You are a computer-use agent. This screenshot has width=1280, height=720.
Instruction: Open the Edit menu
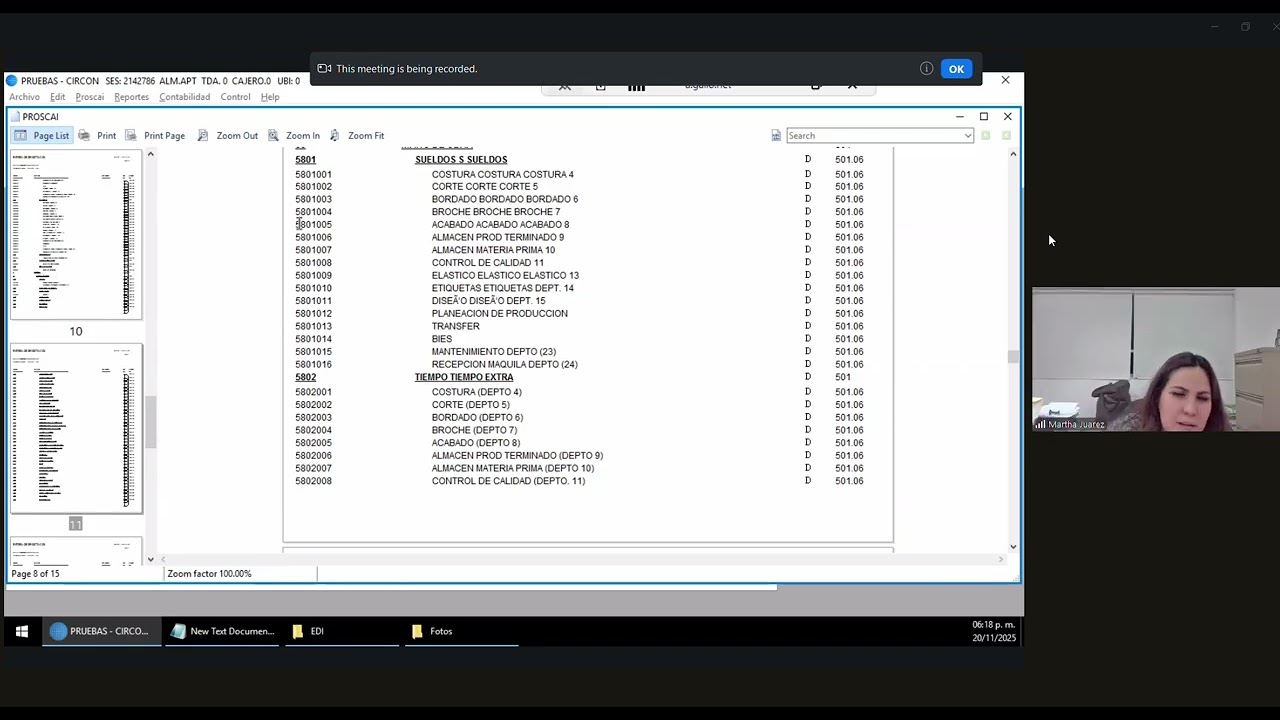pos(58,97)
